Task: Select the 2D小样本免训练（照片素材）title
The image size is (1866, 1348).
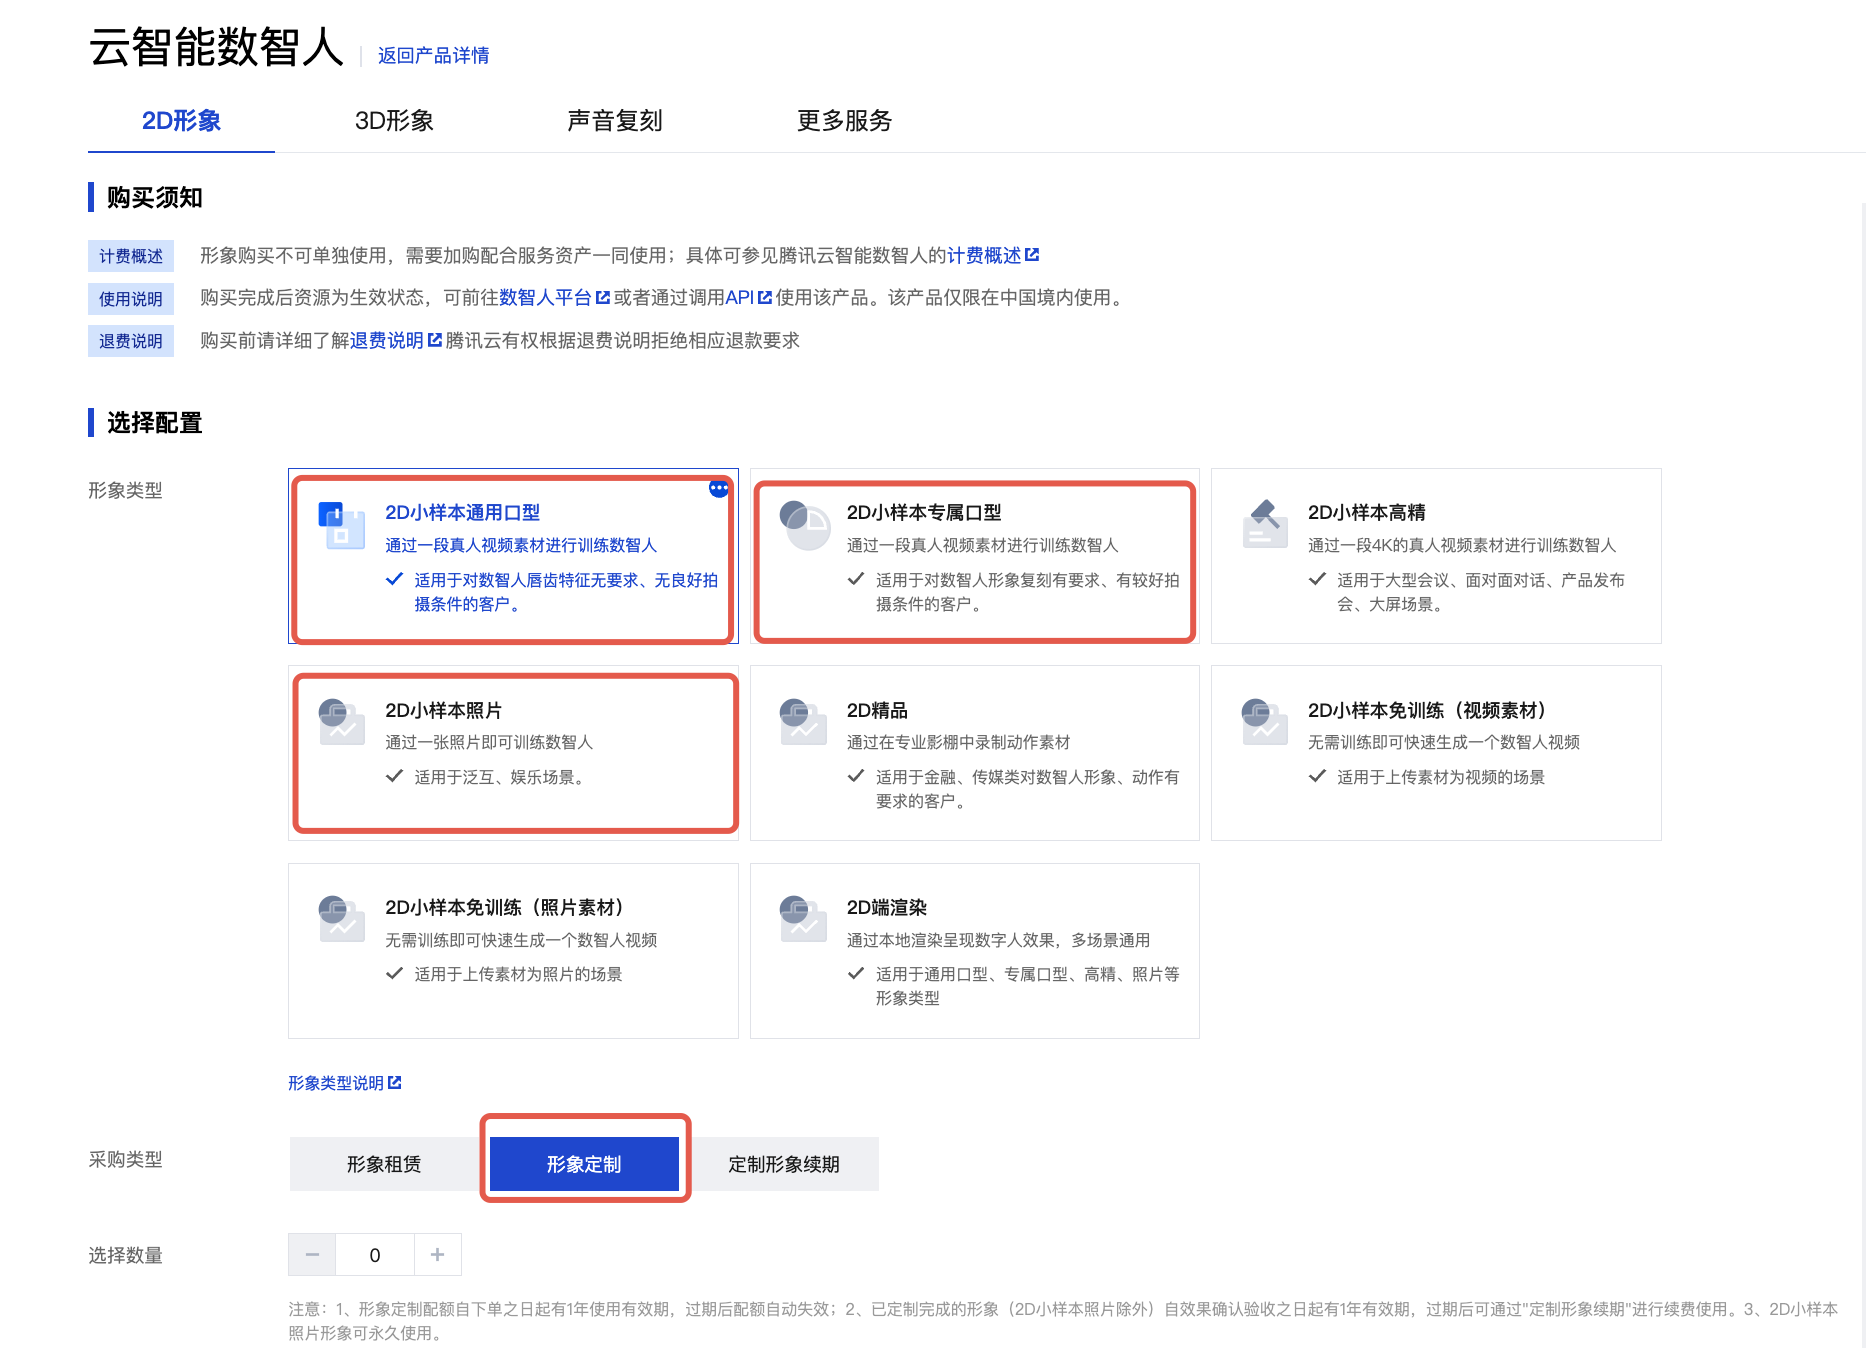Action: click(x=509, y=907)
